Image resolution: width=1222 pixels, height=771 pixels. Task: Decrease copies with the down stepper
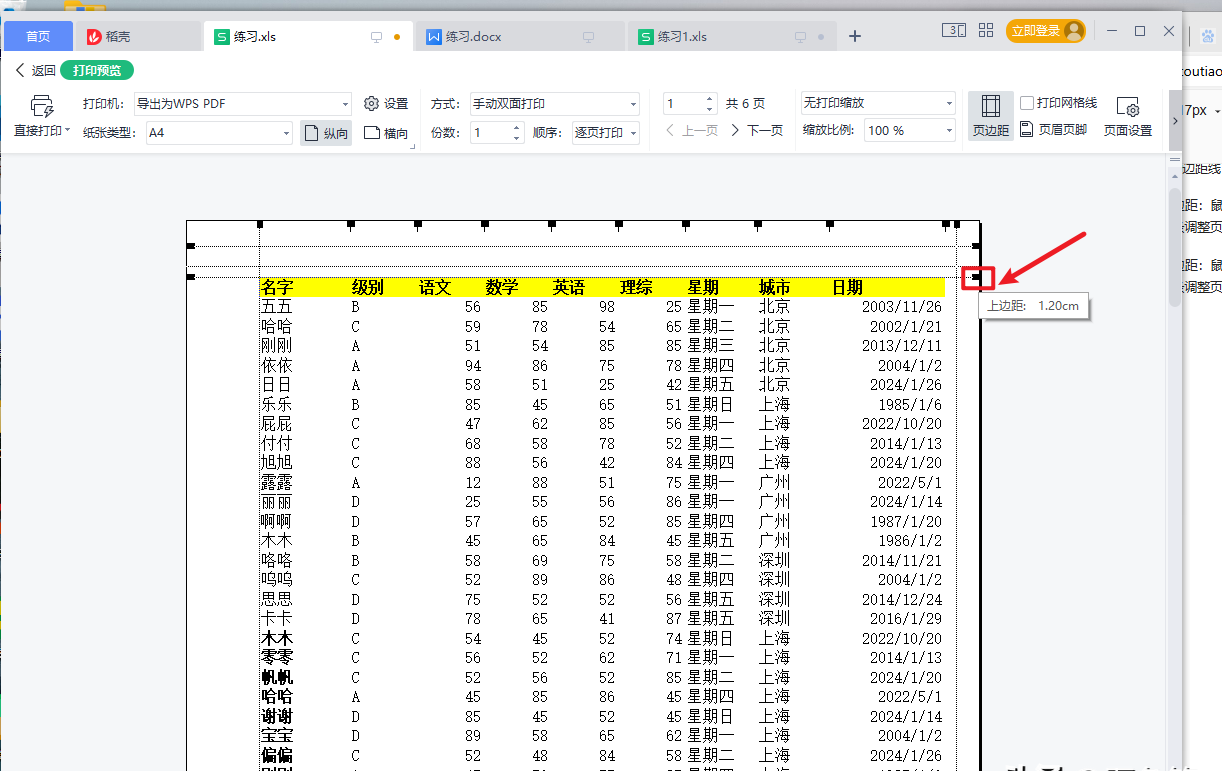517,138
